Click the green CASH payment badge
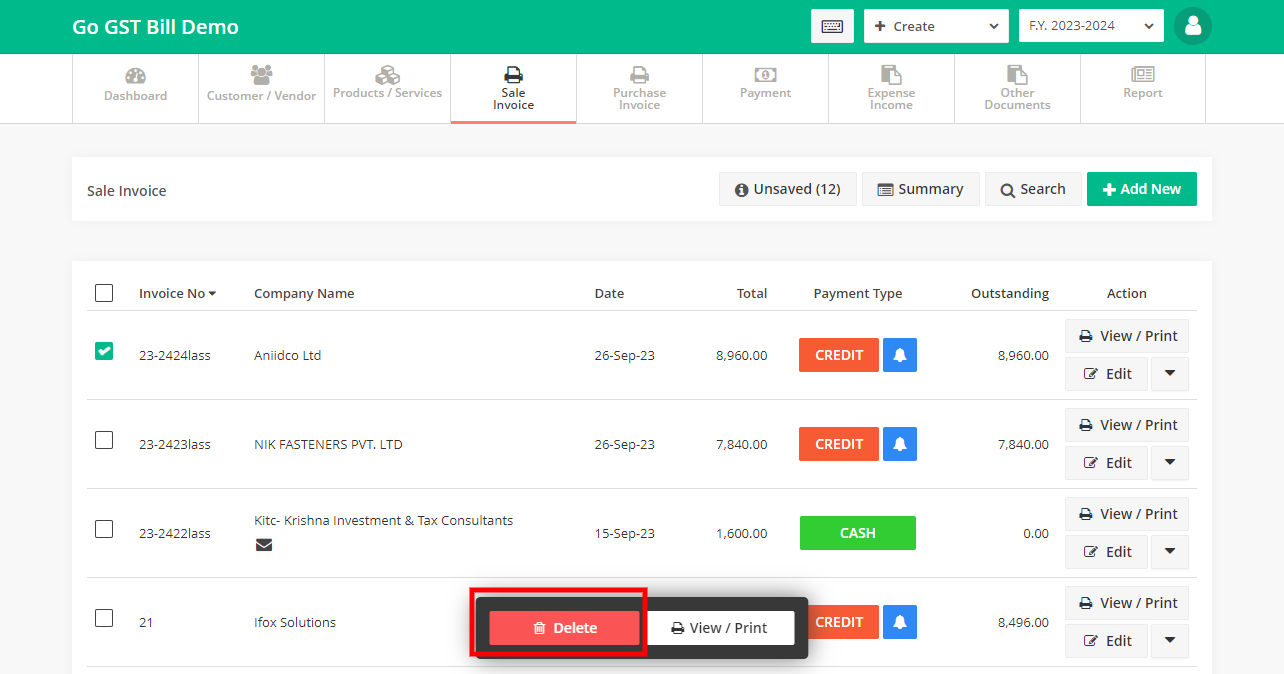 [857, 533]
